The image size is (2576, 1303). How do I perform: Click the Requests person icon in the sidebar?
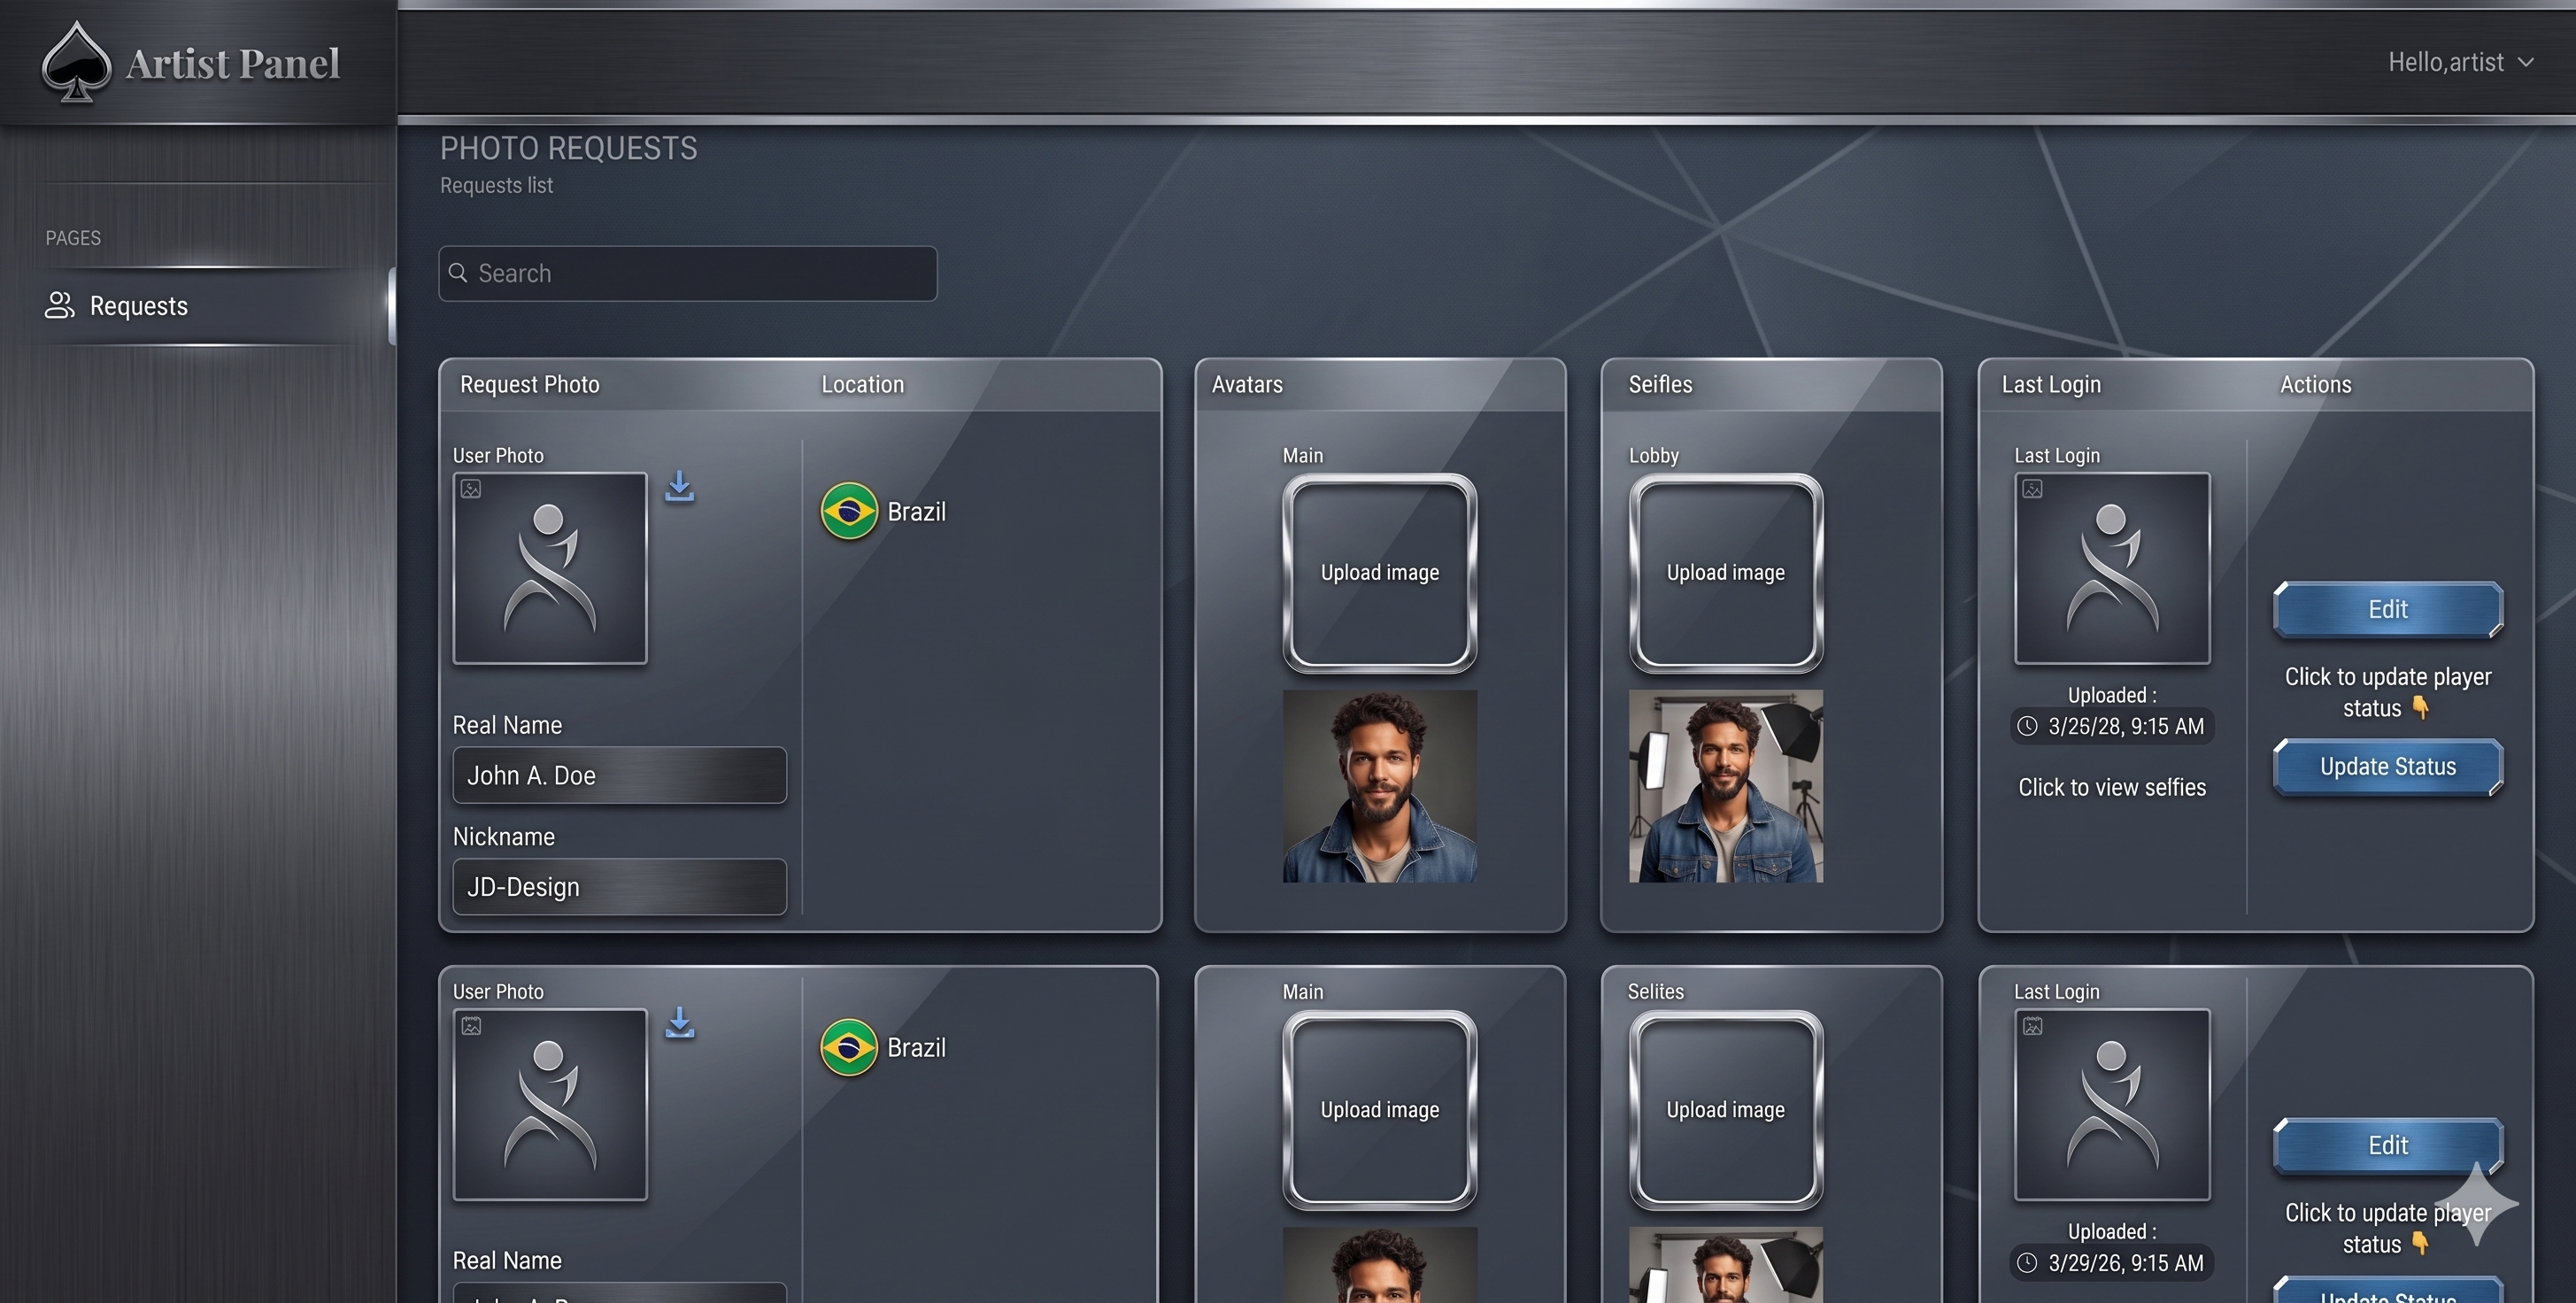[59, 306]
